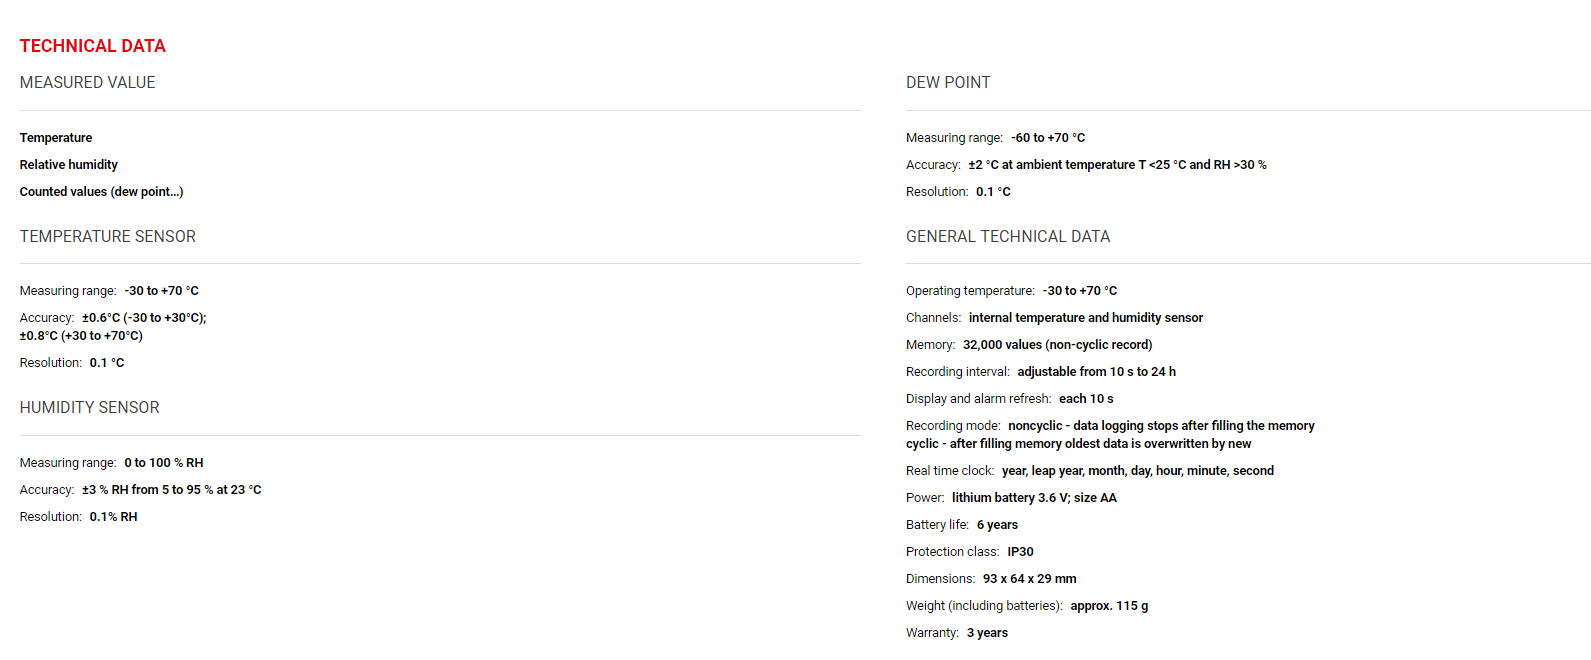1591x660 pixels.
Task: Click humidity measuring range 0 to 100 % RH
Action: point(163,463)
